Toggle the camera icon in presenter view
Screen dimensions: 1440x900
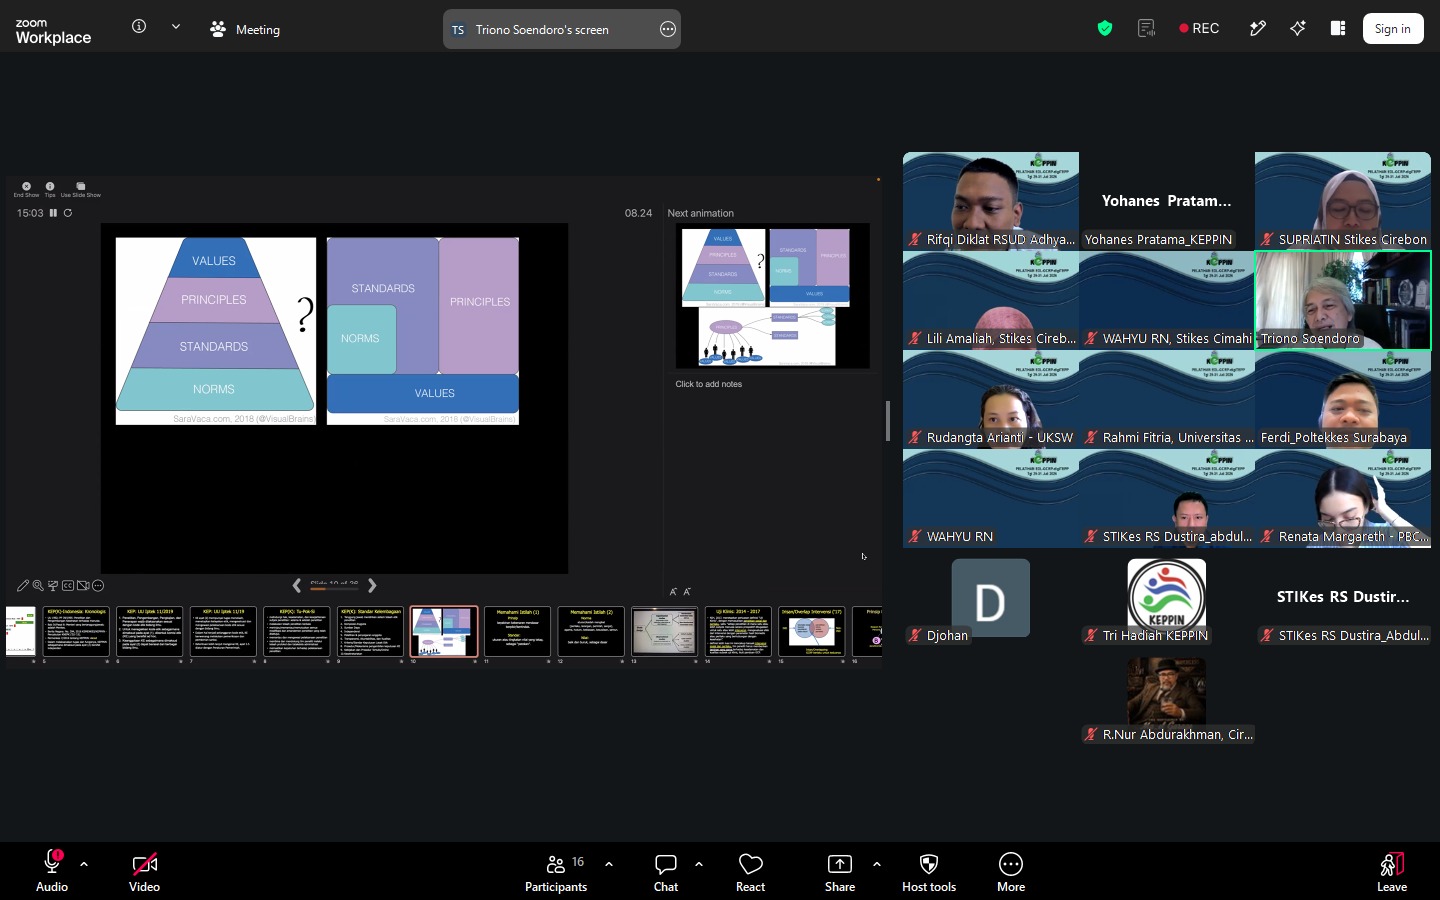coord(83,586)
